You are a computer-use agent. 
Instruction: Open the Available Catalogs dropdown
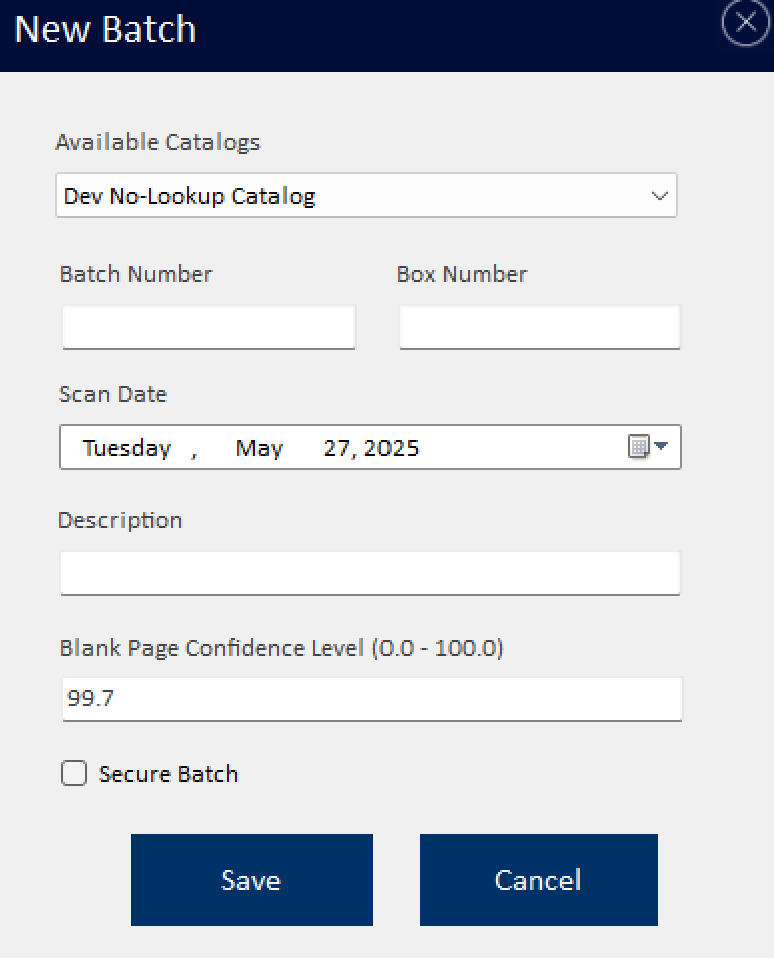pos(366,196)
